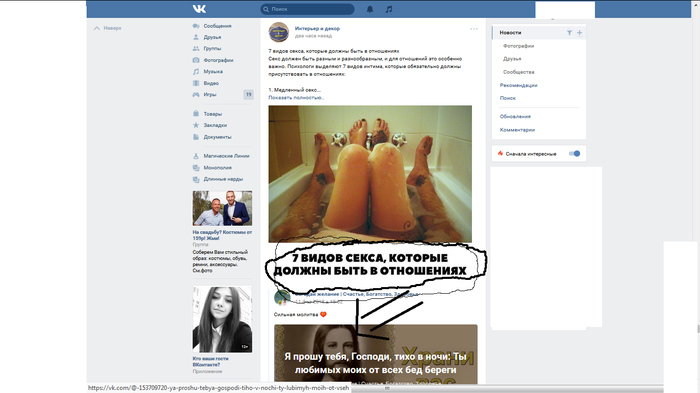
Task: Select Сообщества in right news menu
Action: pos(518,72)
